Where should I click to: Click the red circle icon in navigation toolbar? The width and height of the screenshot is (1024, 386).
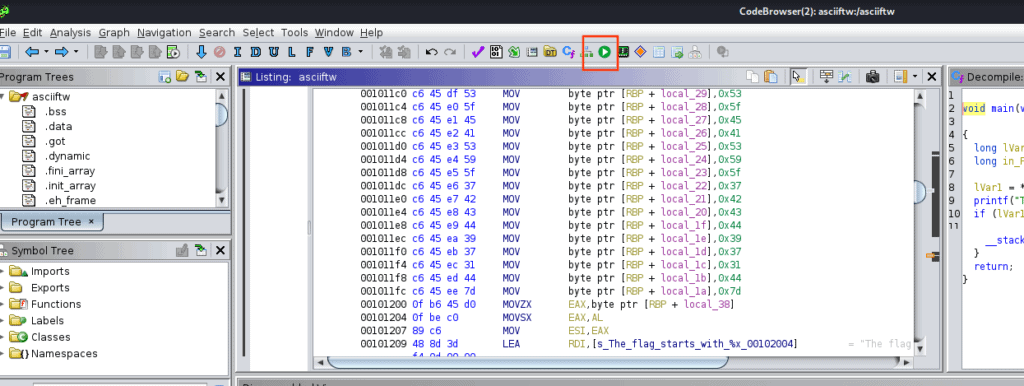click(219, 52)
